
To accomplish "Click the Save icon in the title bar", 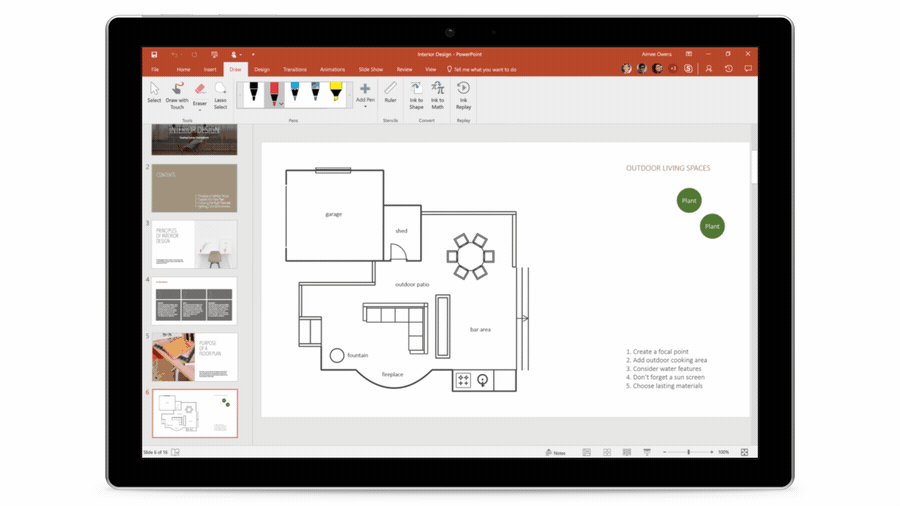I will [154, 55].
